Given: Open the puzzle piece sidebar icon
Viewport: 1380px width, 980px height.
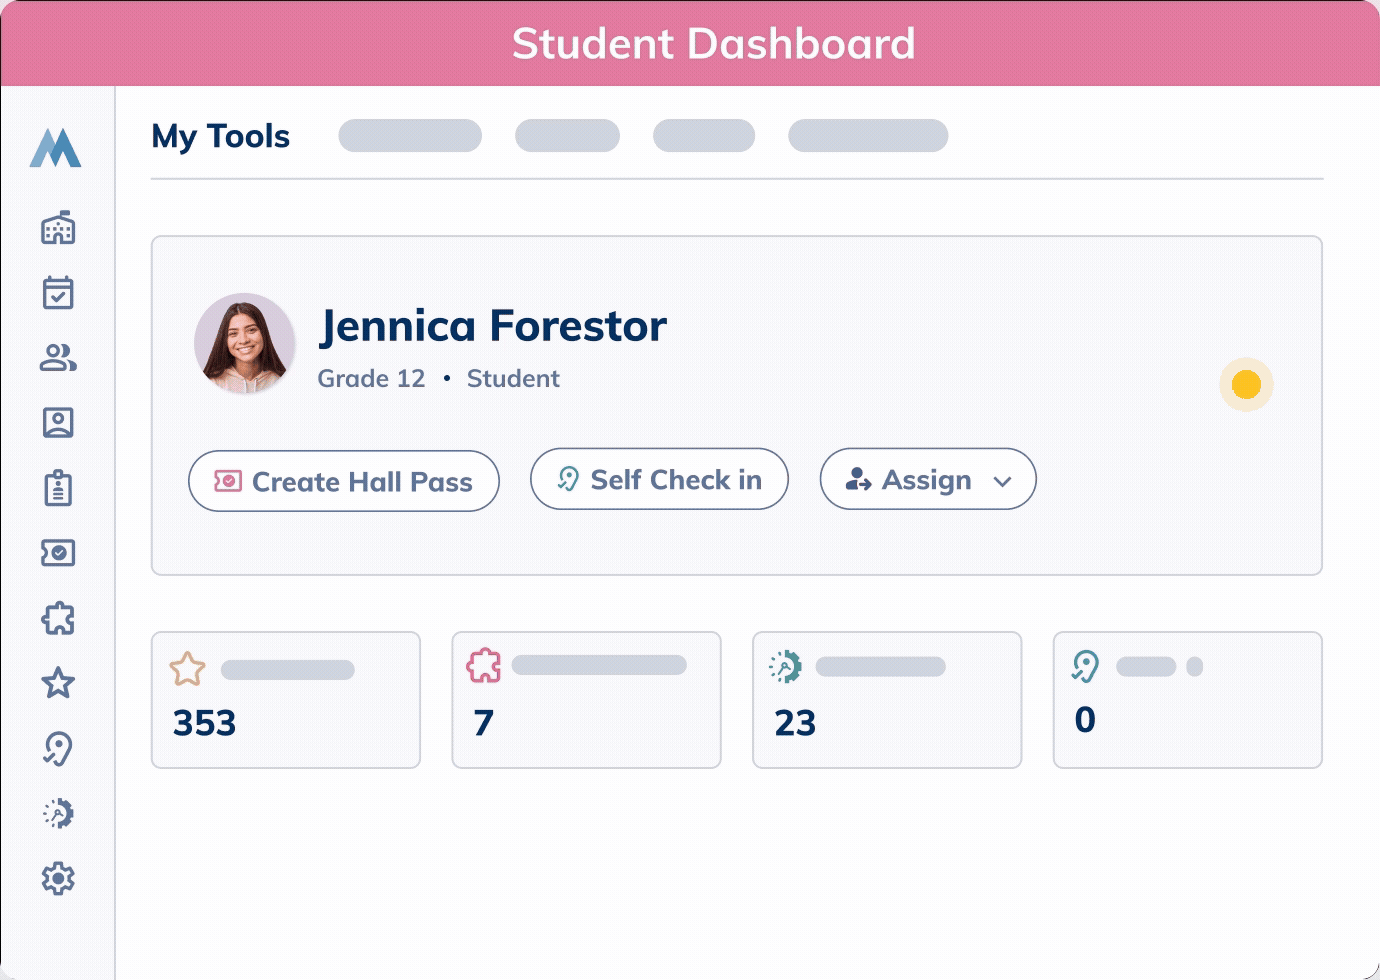Looking at the screenshot, I should click(x=58, y=618).
